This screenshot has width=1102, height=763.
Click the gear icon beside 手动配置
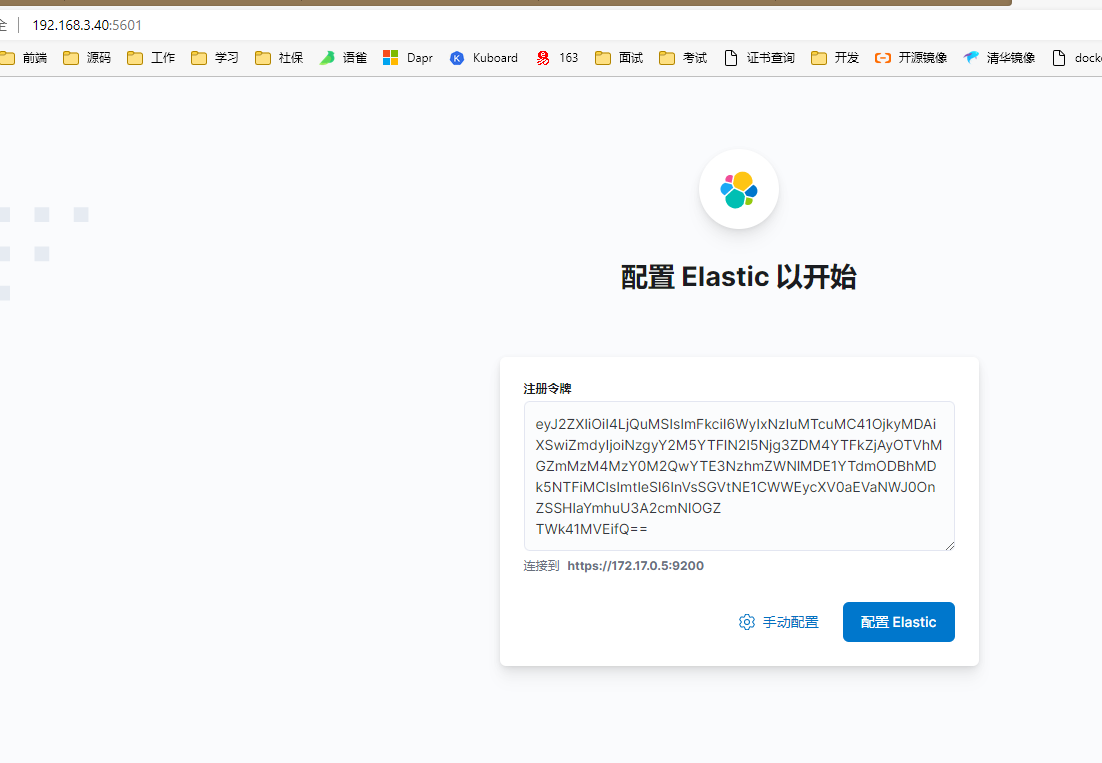746,622
